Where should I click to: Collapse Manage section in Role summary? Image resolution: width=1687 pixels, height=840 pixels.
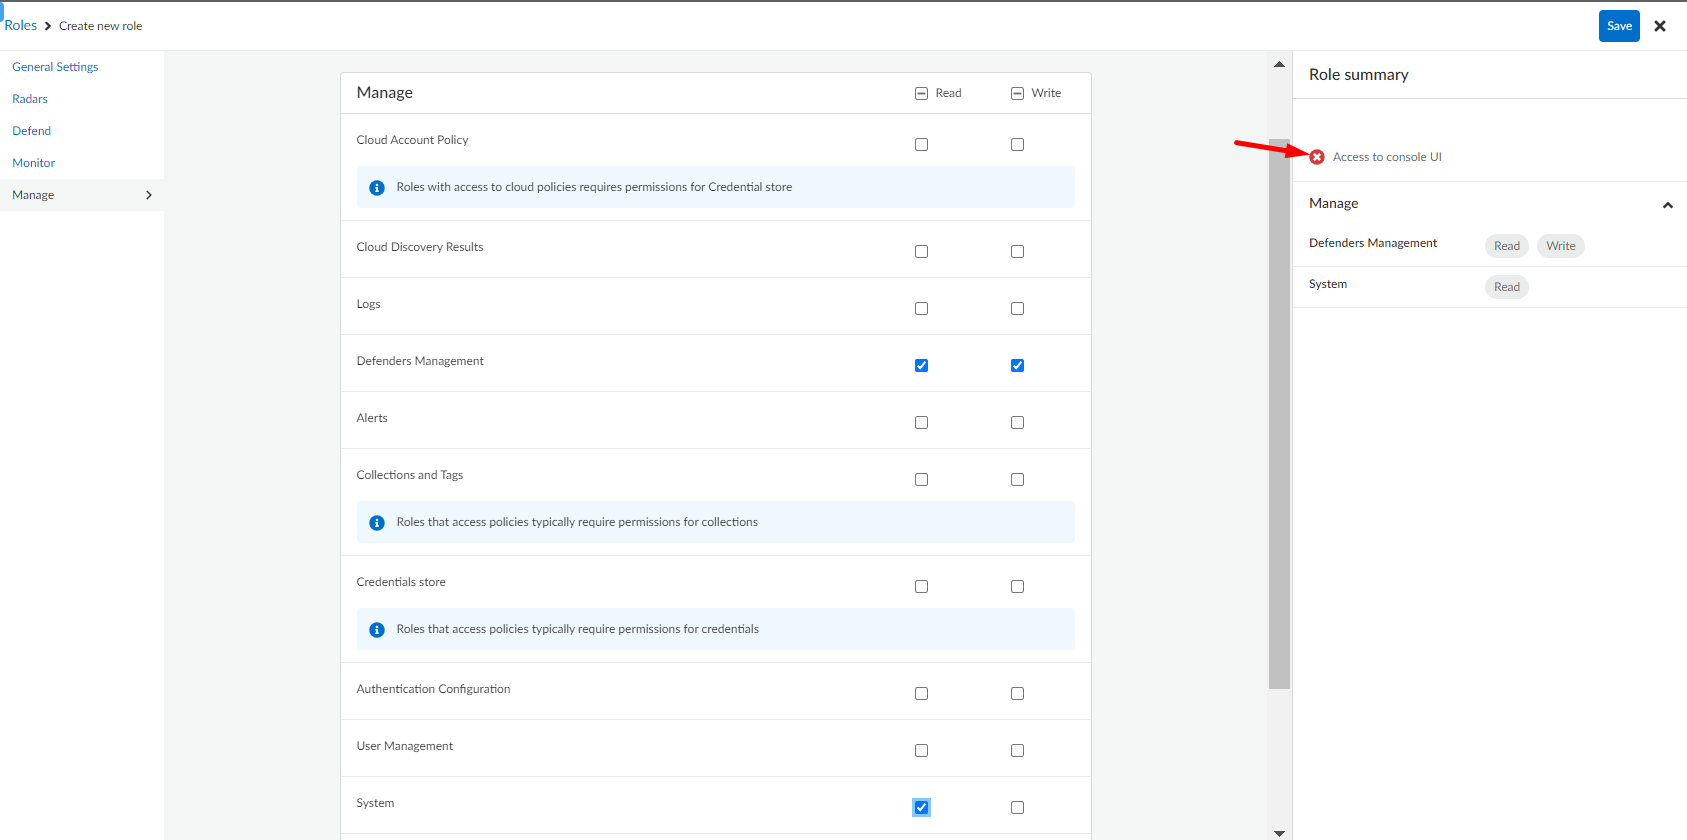[x=1667, y=205]
